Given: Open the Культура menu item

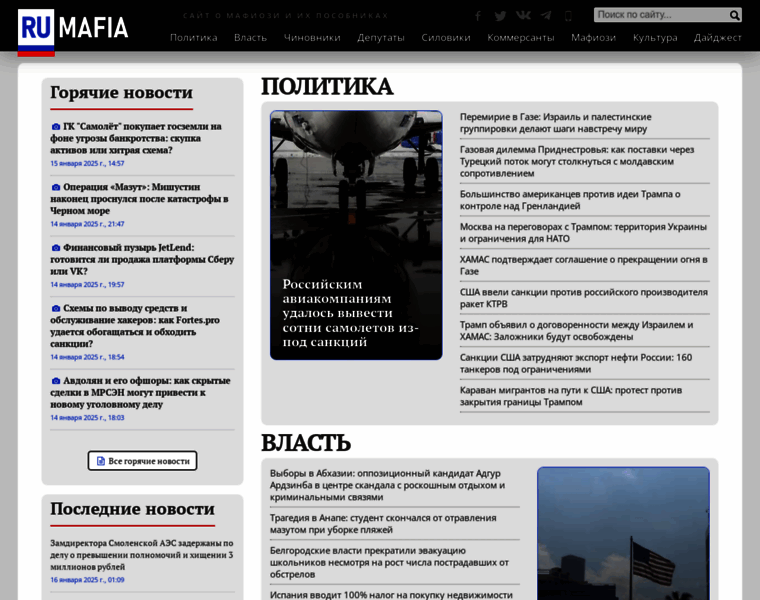Looking at the screenshot, I should (655, 37).
